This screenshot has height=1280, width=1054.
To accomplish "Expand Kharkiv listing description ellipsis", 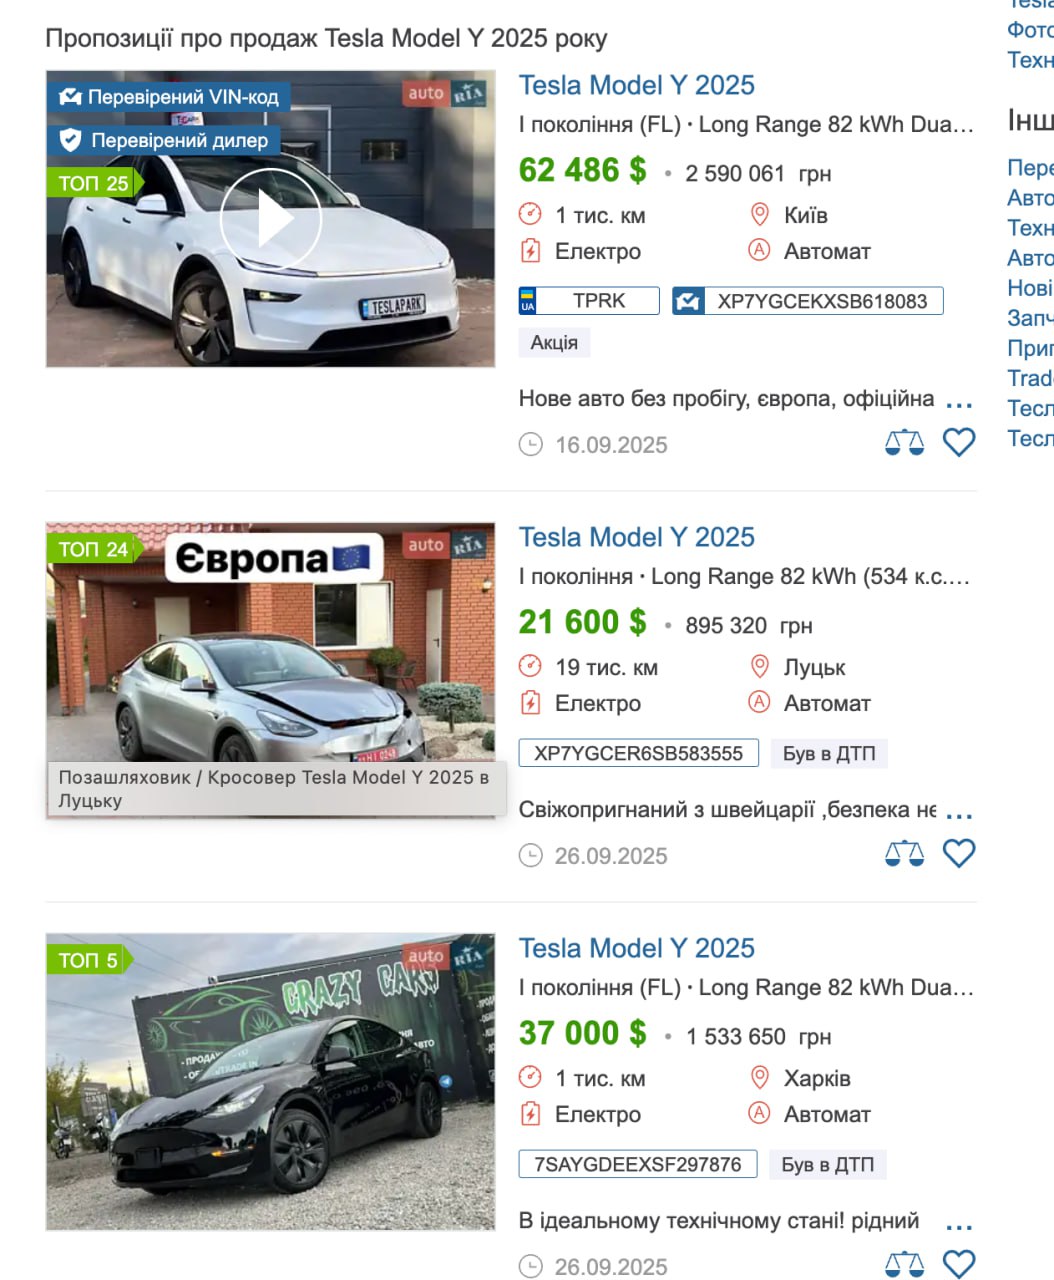I will (959, 1225).
